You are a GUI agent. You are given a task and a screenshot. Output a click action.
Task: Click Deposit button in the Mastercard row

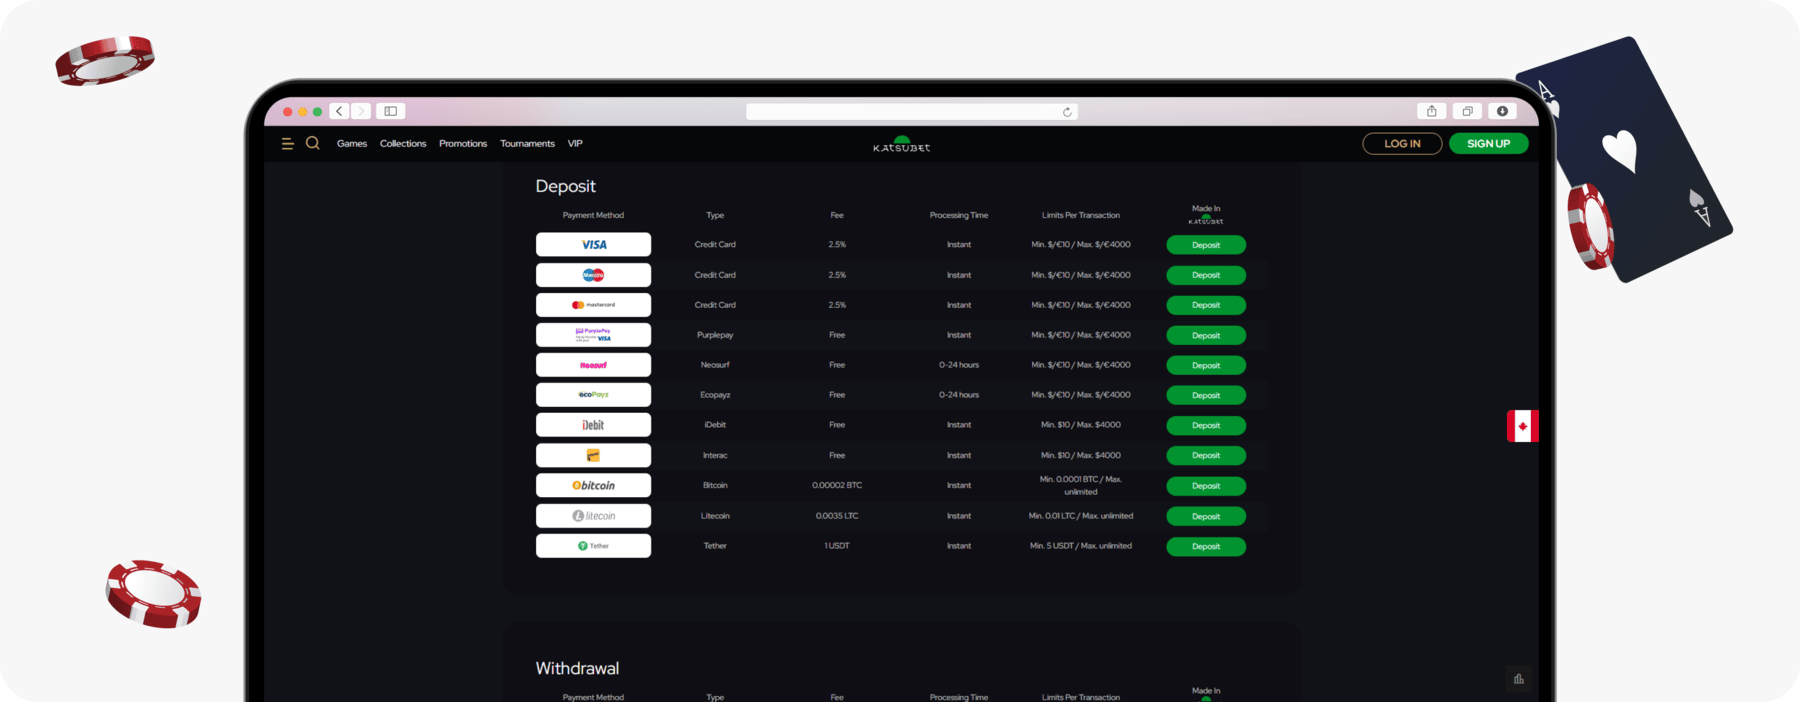[x=1206, y=305]
